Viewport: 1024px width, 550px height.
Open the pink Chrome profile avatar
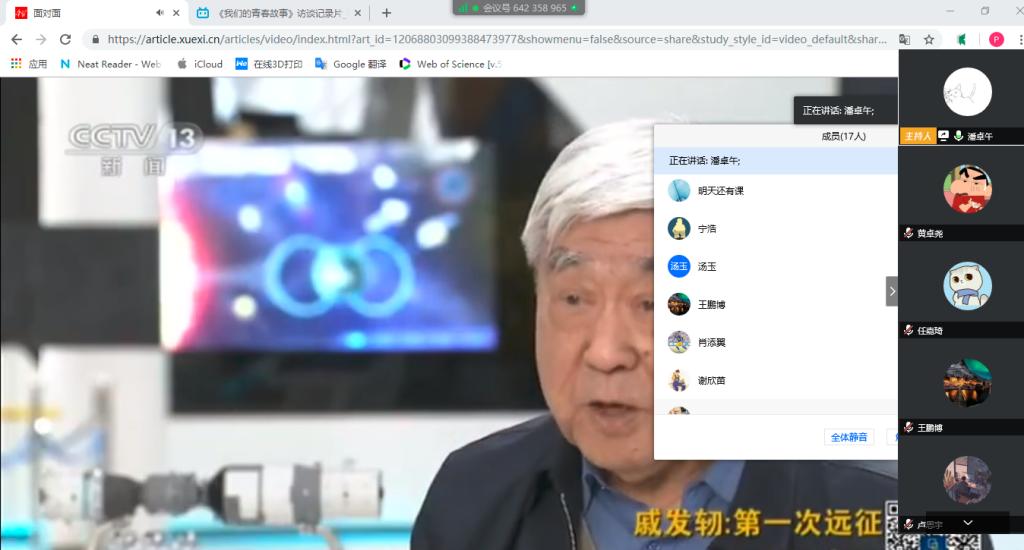pos(996,40)
